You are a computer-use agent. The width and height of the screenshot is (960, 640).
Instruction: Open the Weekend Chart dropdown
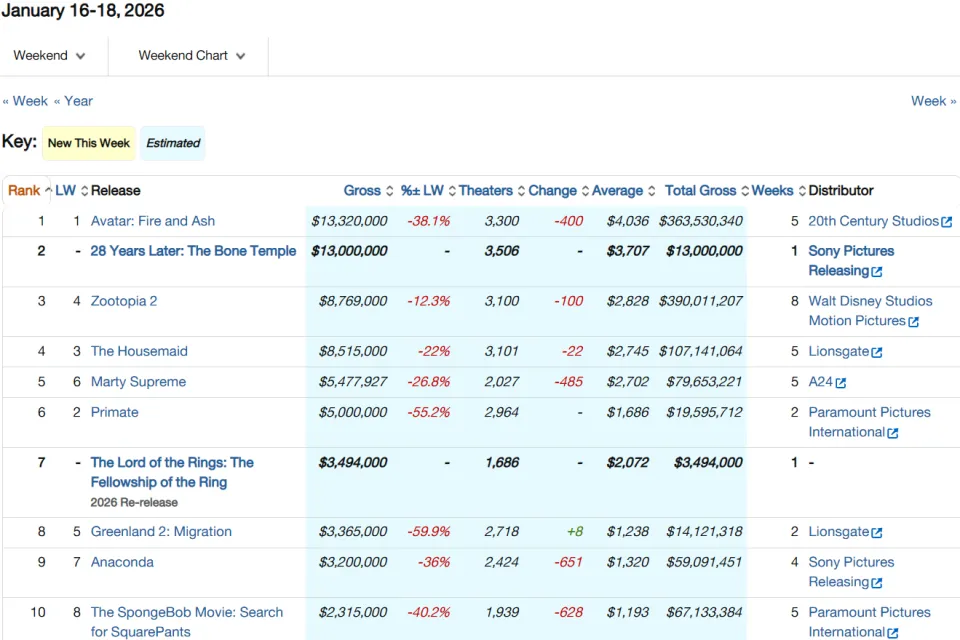pos(192,56)
